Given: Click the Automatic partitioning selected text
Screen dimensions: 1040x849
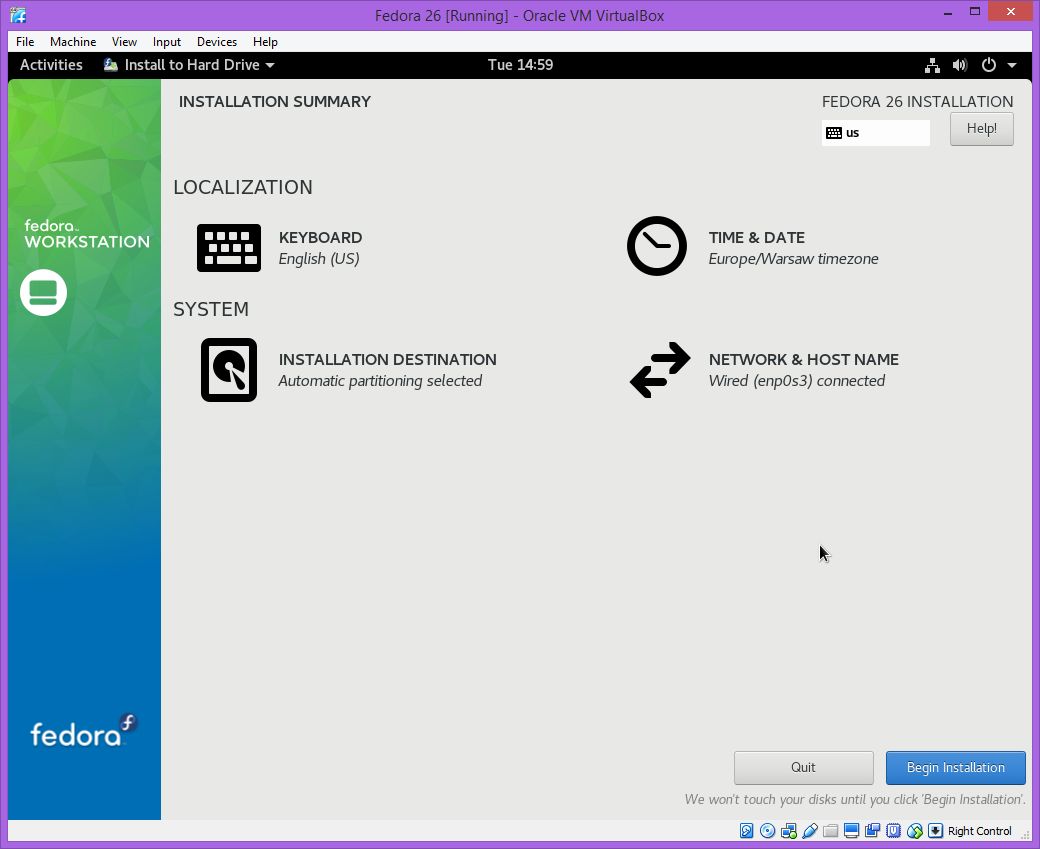Looking at the screenshot, I should (380, 381).
